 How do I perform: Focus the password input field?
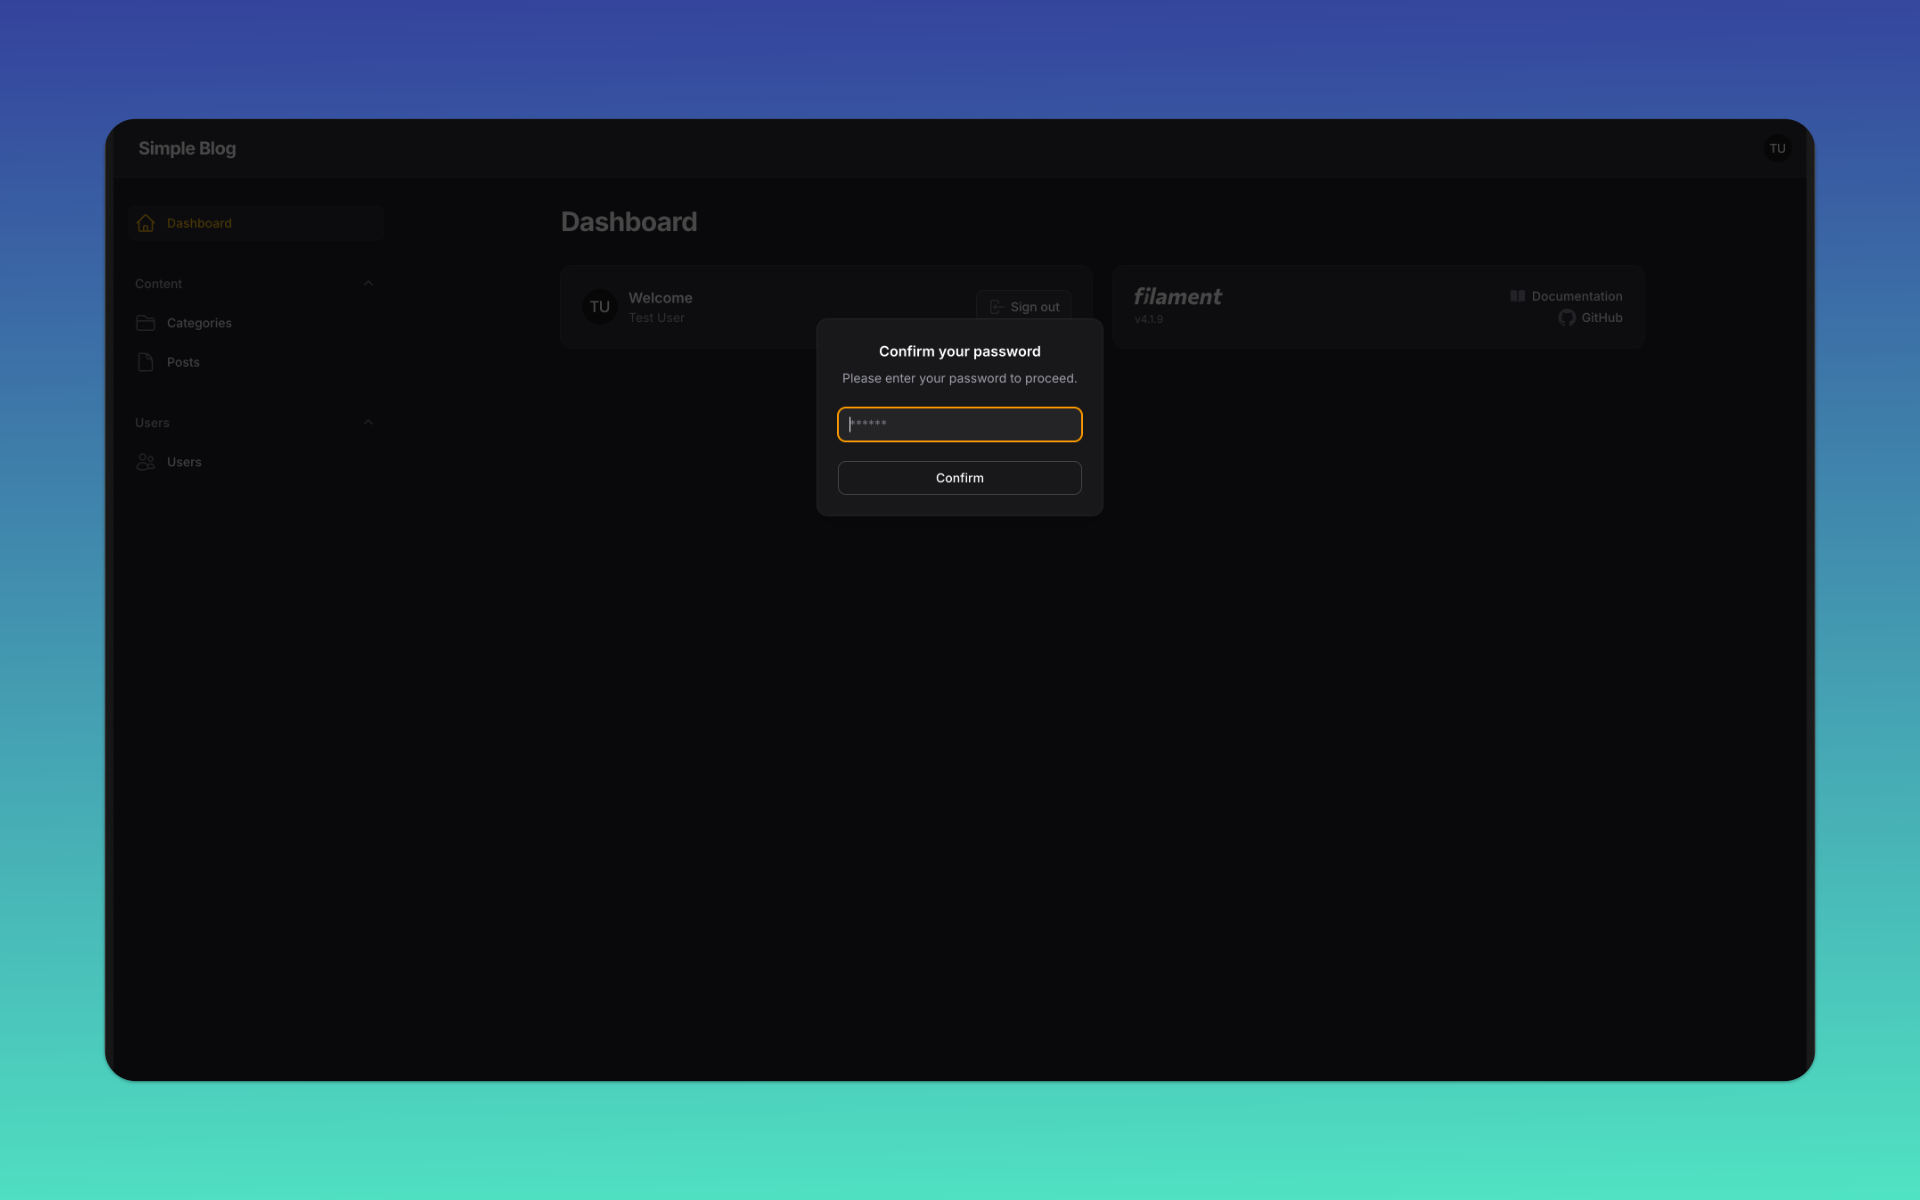(959, 424)
